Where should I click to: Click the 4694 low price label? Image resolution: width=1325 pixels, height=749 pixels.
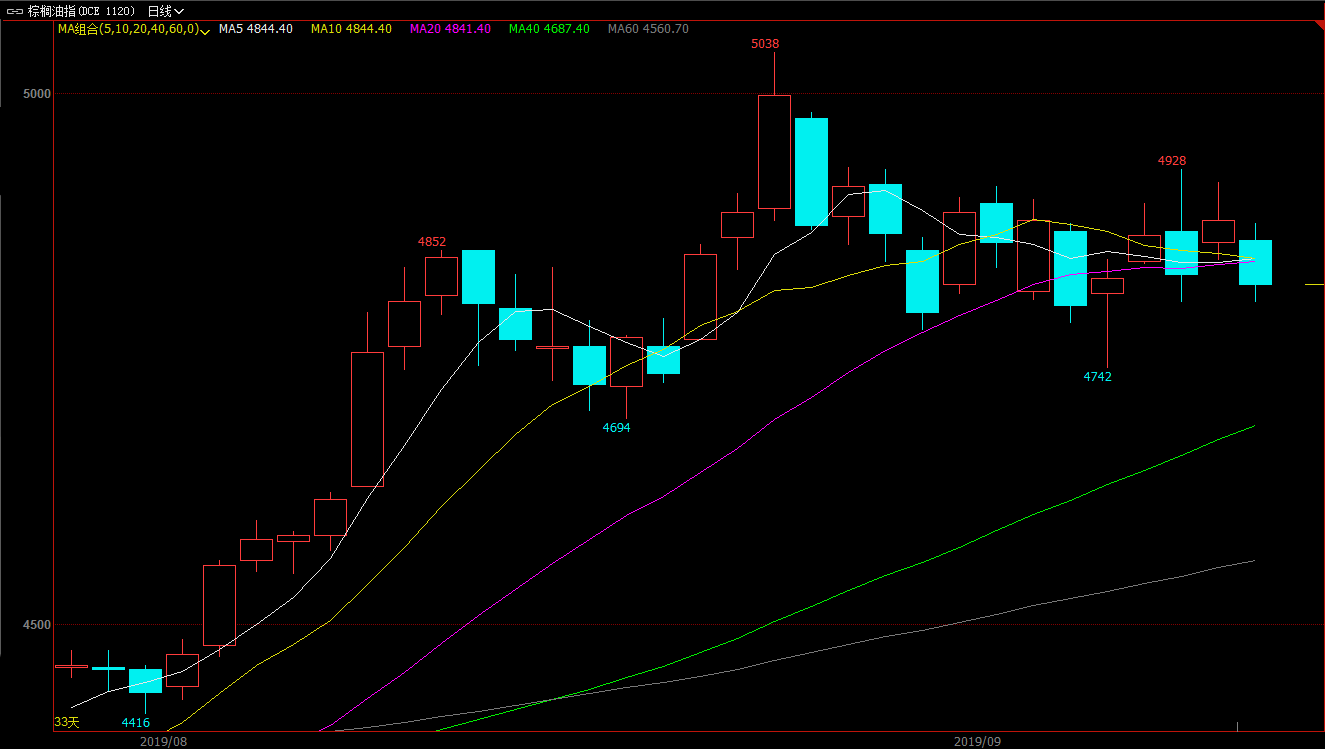click(x=616, y=428)
